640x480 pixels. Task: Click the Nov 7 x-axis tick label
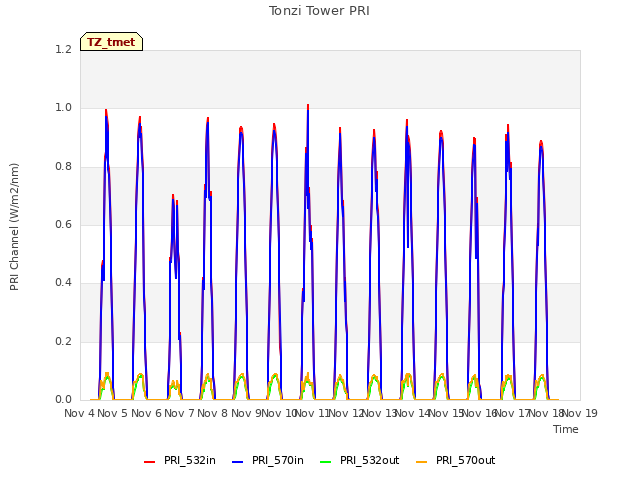179,413
